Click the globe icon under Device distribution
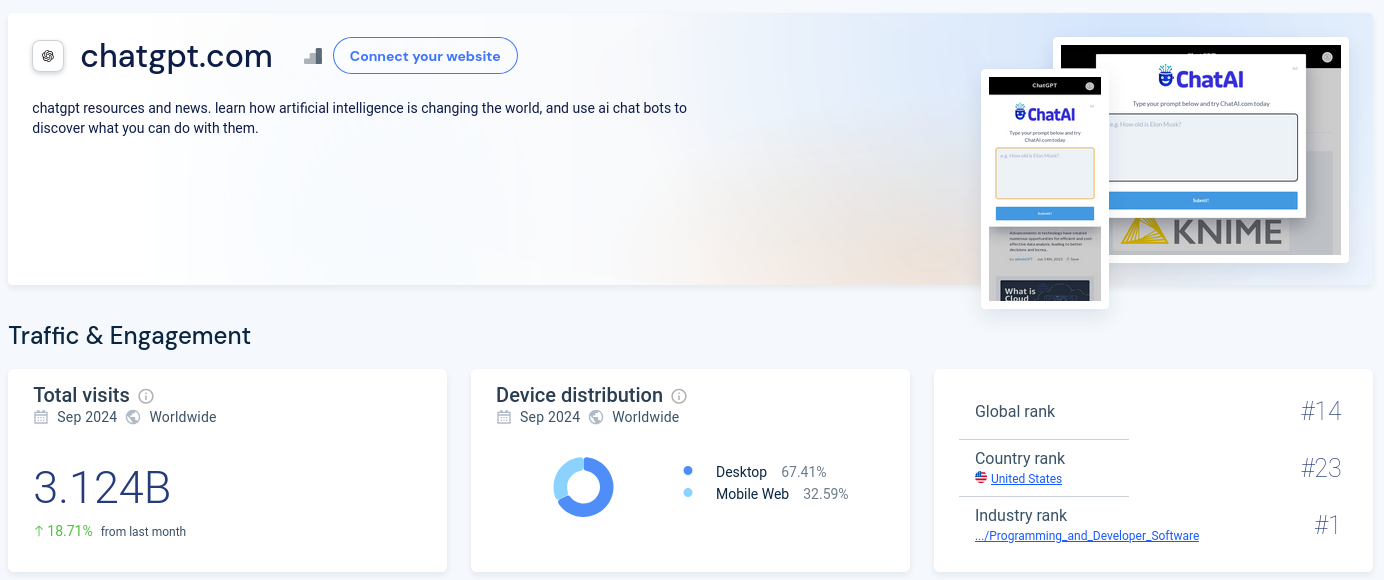This screenshot has width=1384, height=580. tap(596, 417)
